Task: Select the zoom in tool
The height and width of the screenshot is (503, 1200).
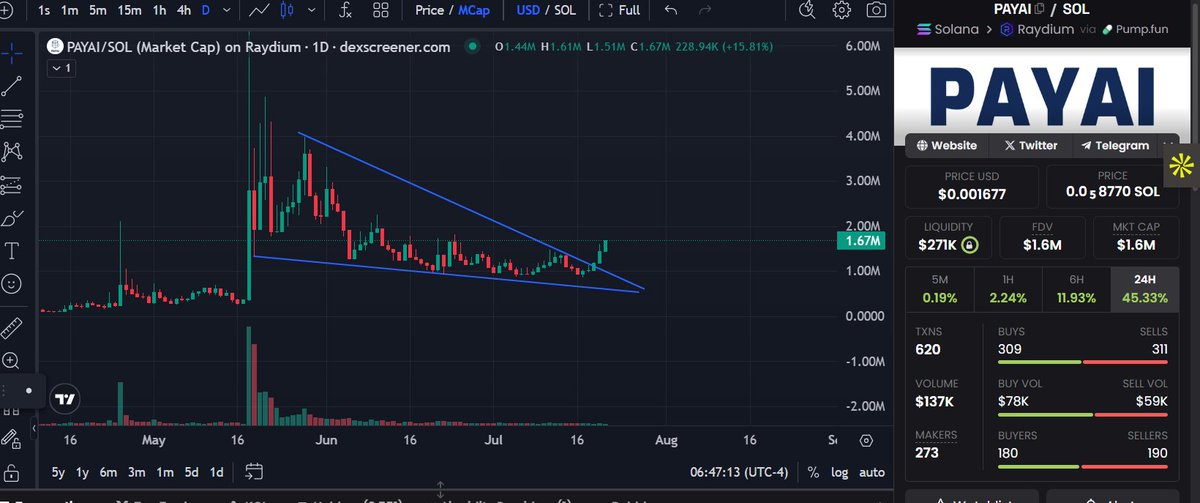Action: [x=12, y=360]
